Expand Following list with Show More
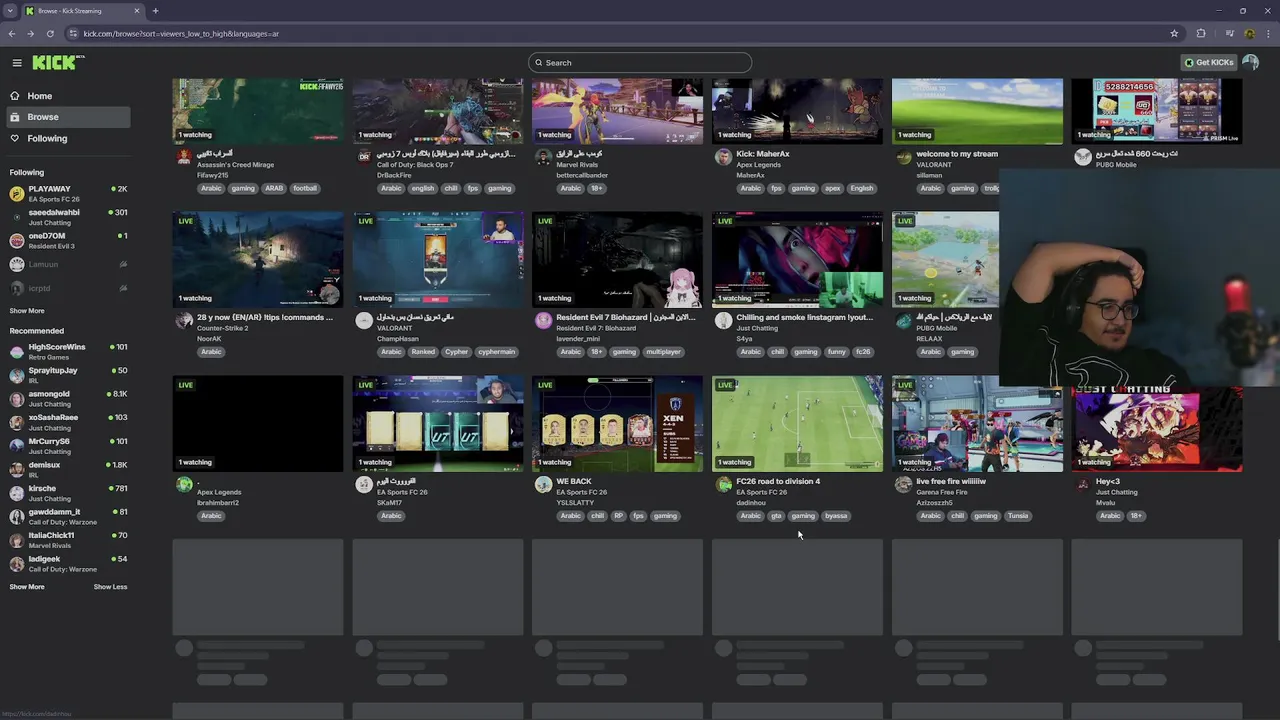Screen dimensions: 1280x720 pos(27,311)
